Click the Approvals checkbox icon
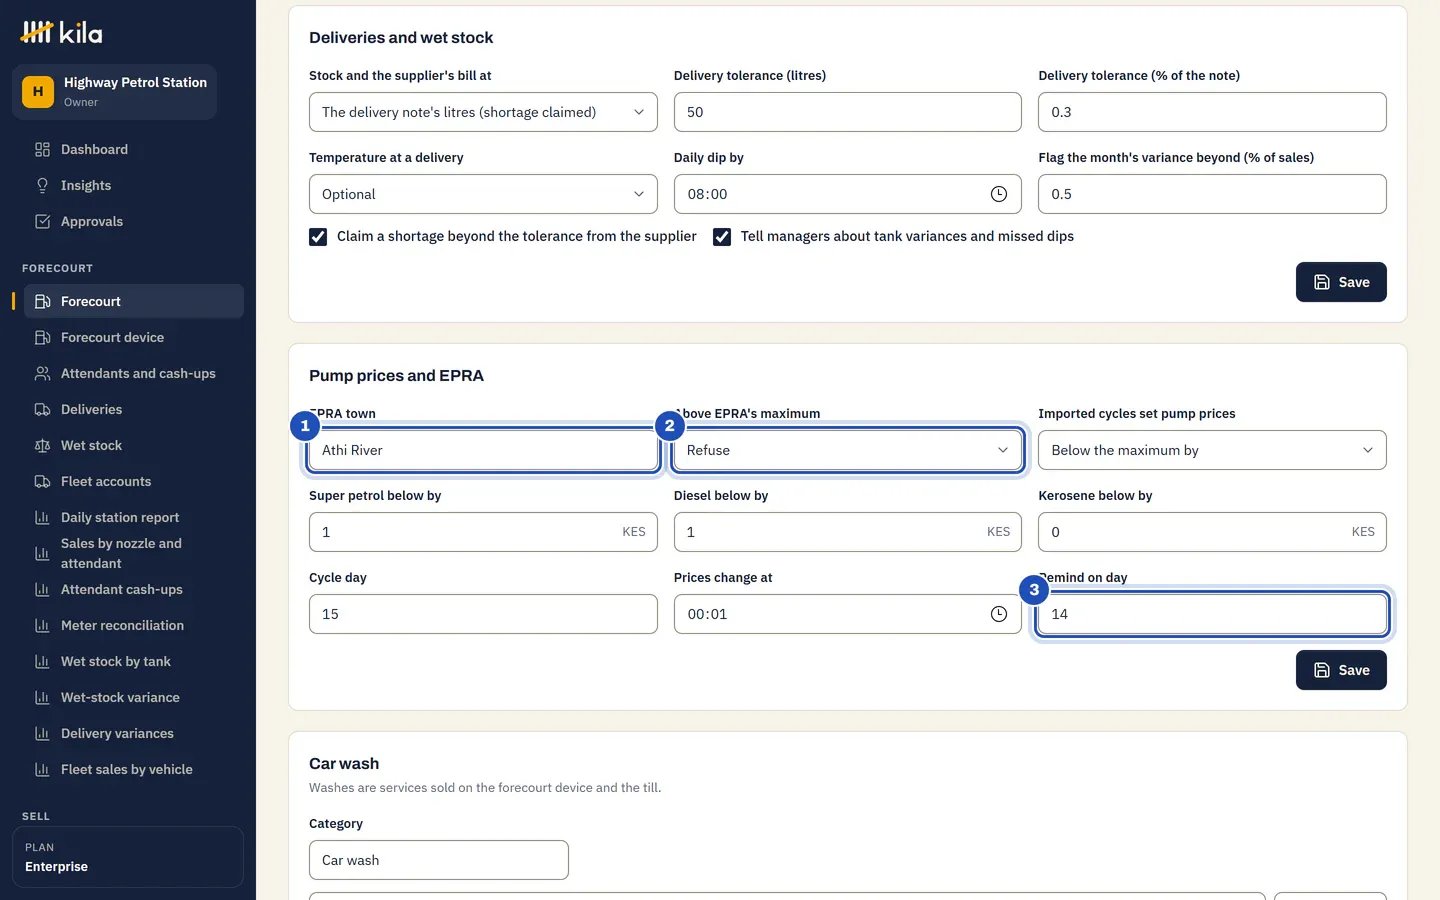This screenshot has height=900, width=1440. point(42,221)
